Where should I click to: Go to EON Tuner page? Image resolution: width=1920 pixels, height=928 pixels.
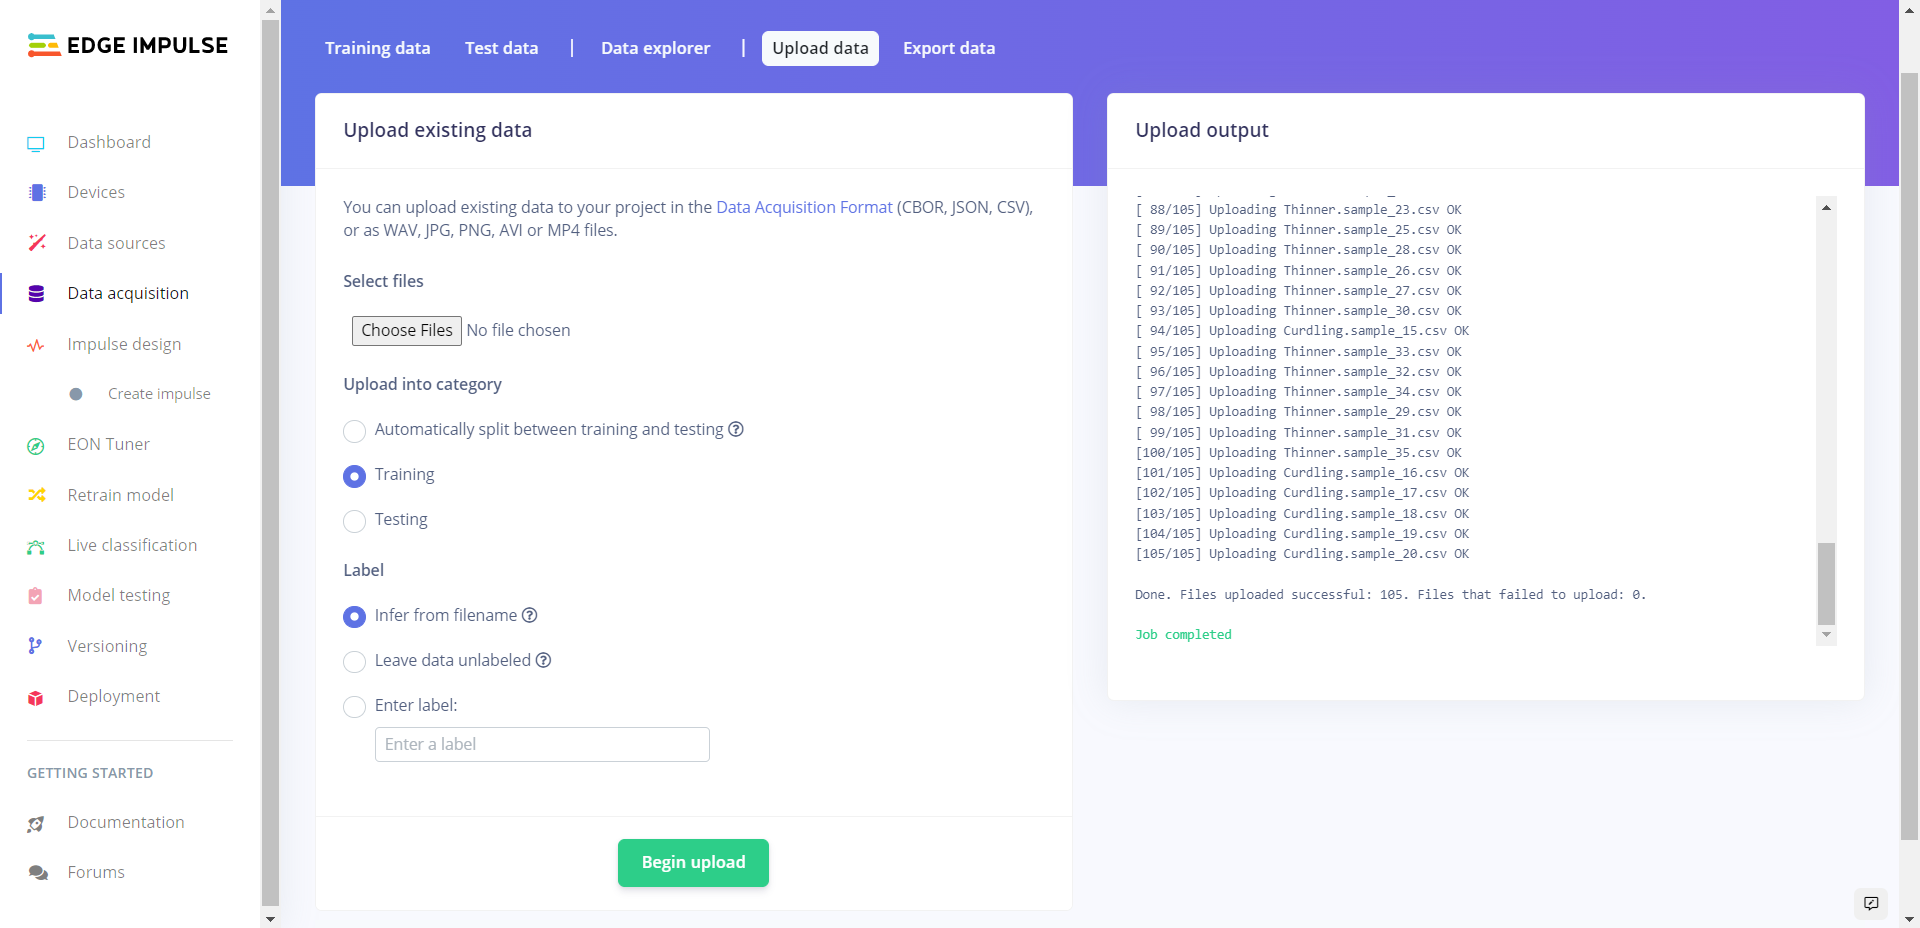click(108, 444)
